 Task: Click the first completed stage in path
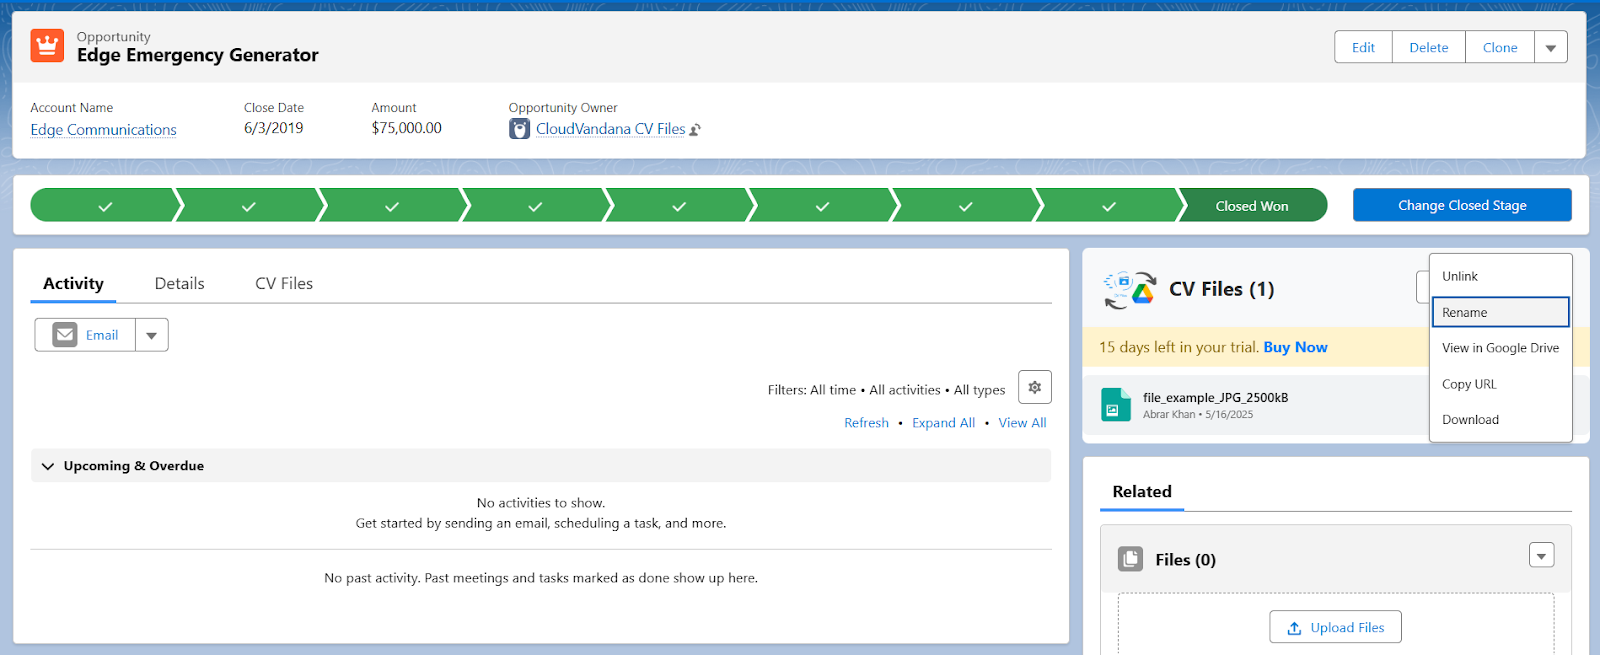[105, 206]
